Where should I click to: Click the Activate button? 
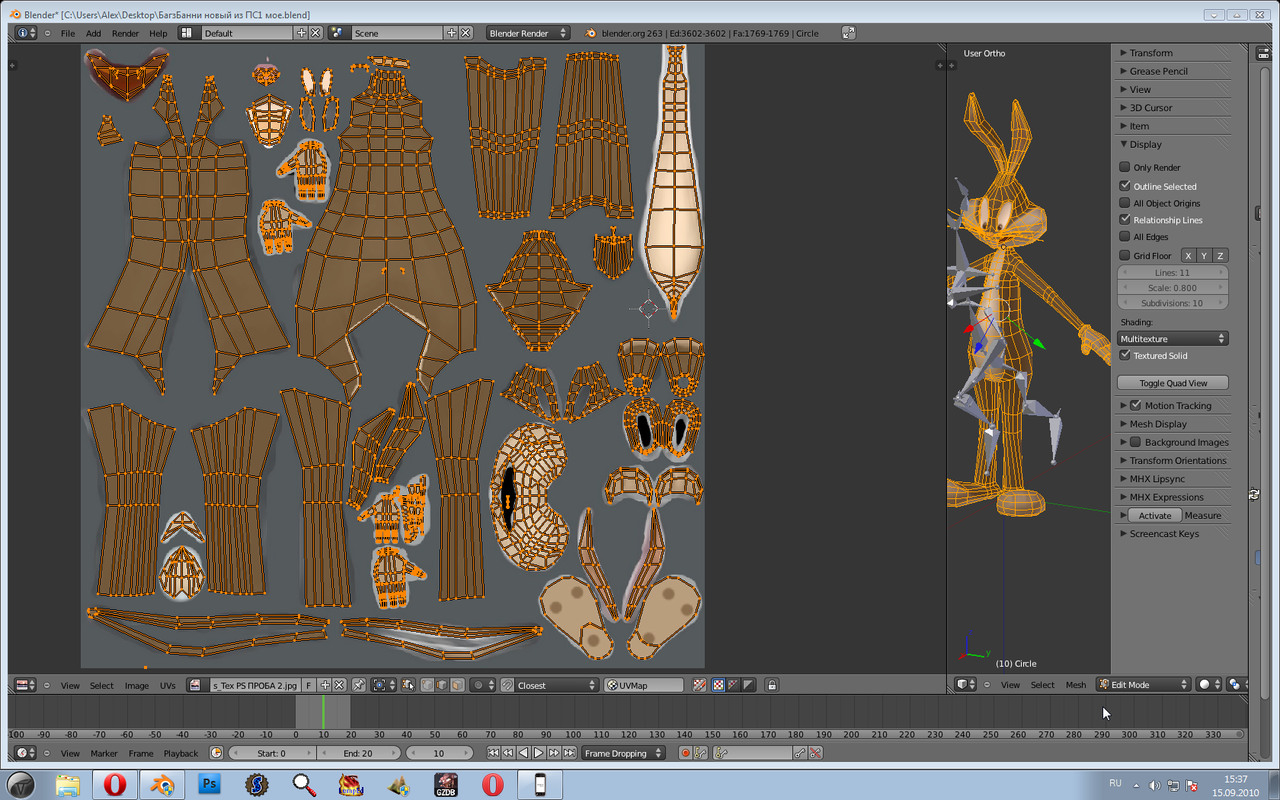[x=1155, y=515]
